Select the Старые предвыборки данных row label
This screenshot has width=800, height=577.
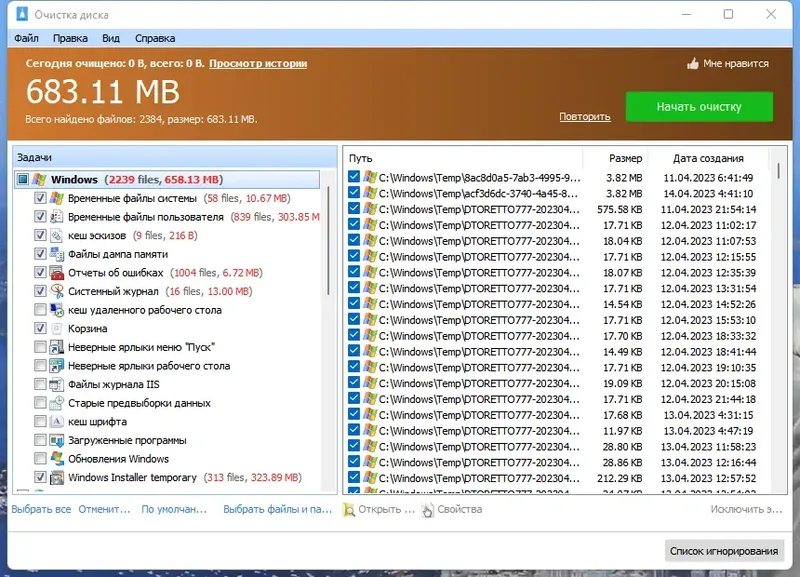click(x=139, y=403)
